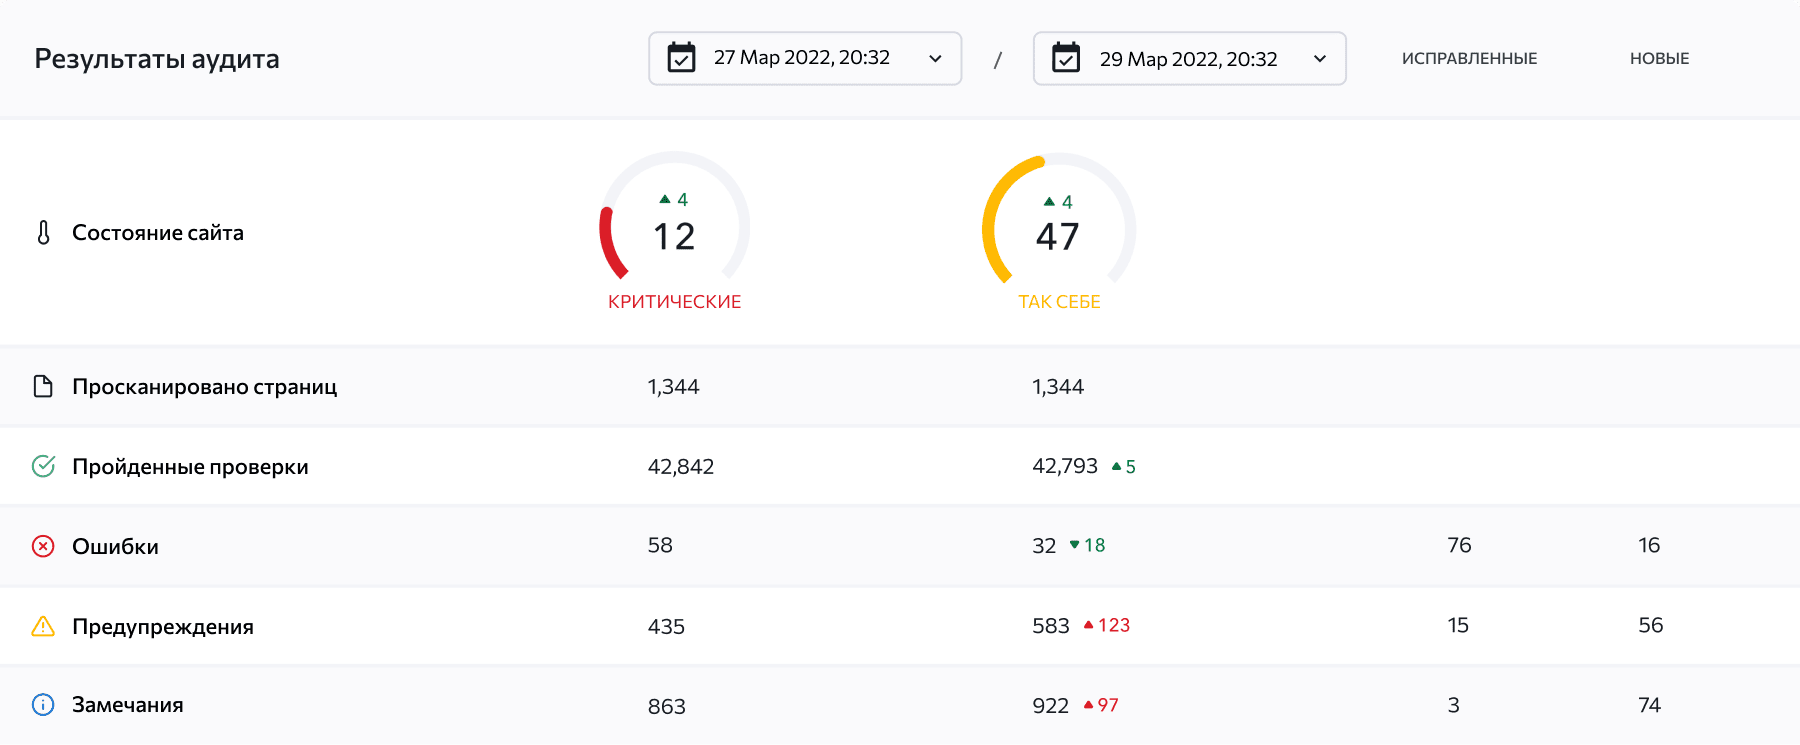Click the red site health gauge showing 12

[x=674, y=218]
